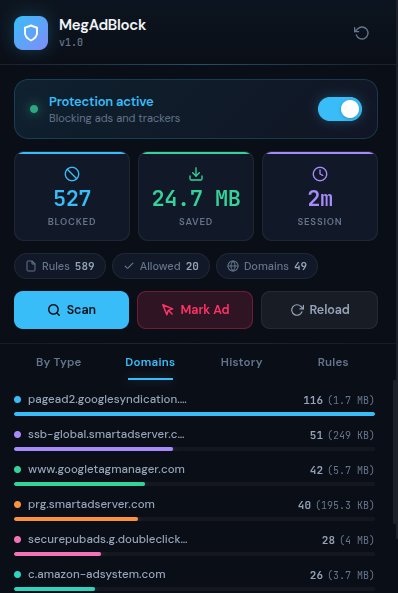This screenshot has width=398, height=593.
Task: Click the document icon in Rules chip
Action: pyautogui.click(x=31, y=266)
